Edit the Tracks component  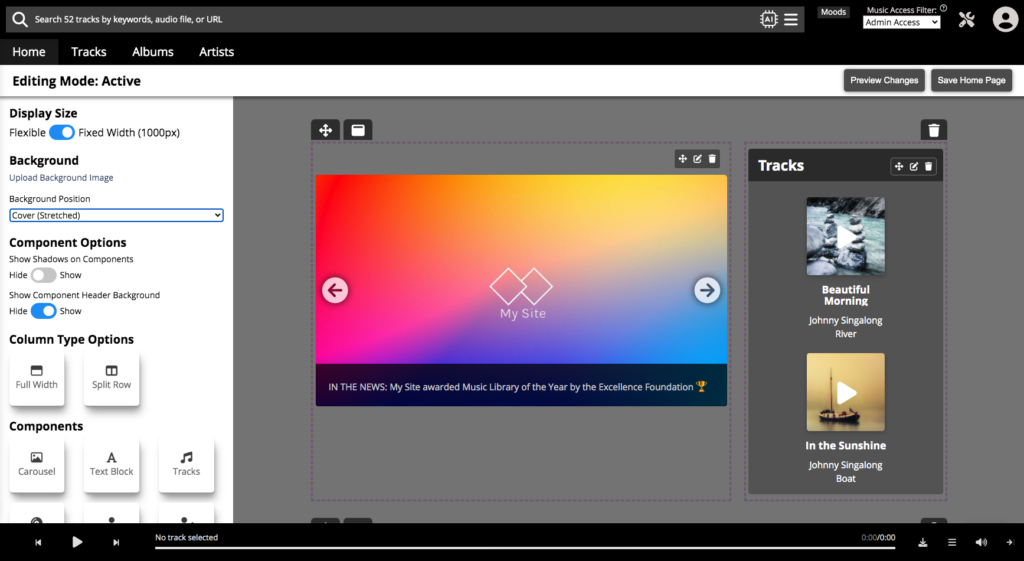click(914, 167)
